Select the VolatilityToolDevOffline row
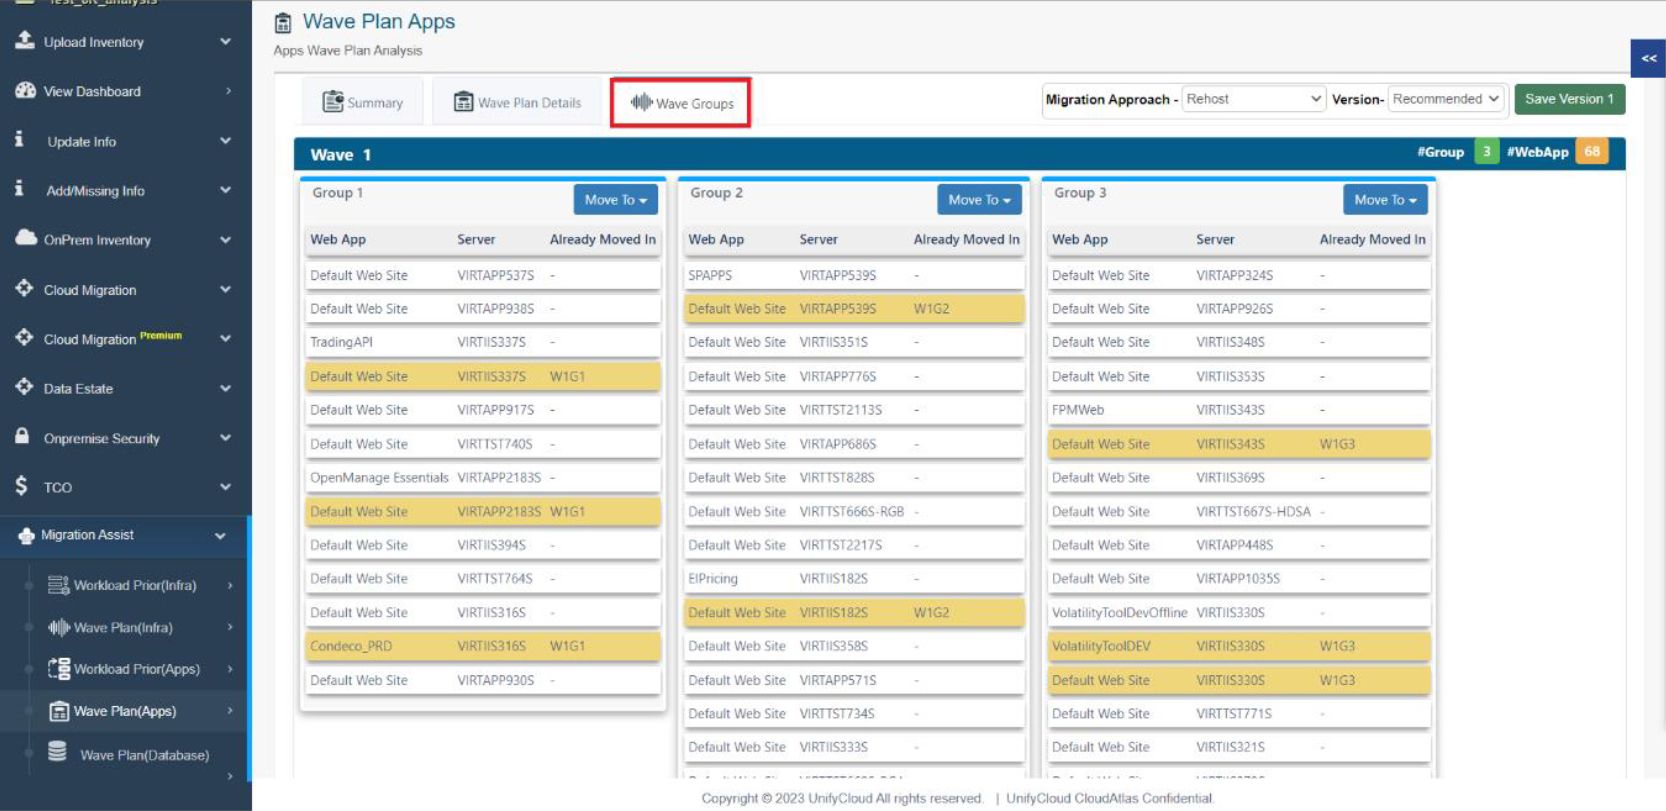This screenshot has height=811, width=1666. tap(1238, 612)
